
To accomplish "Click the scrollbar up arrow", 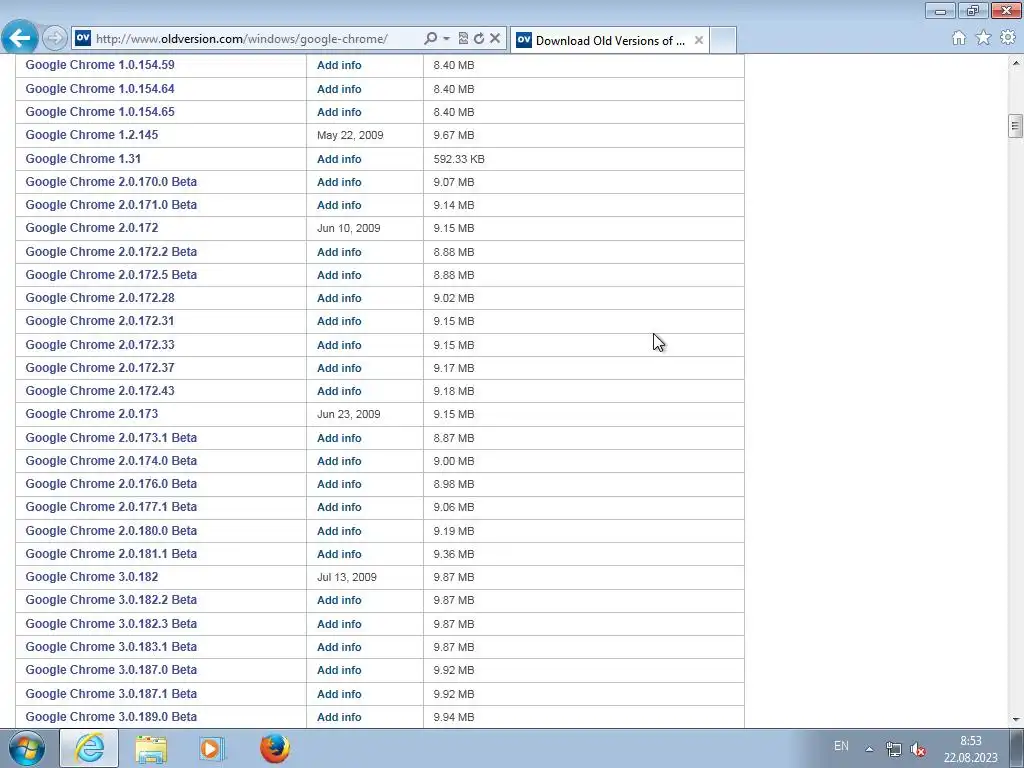I will 1016,63.
